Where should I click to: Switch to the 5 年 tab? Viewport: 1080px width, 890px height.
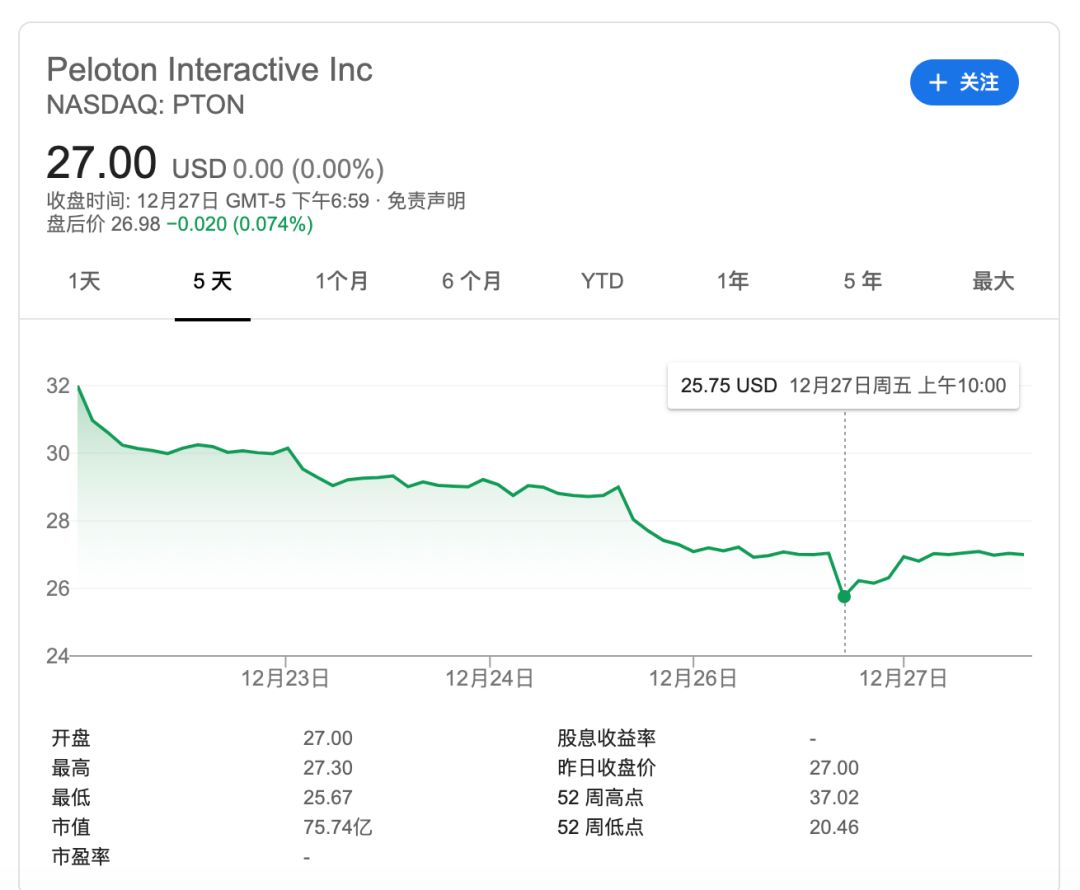pyautogui.click(x=862, y=281)
